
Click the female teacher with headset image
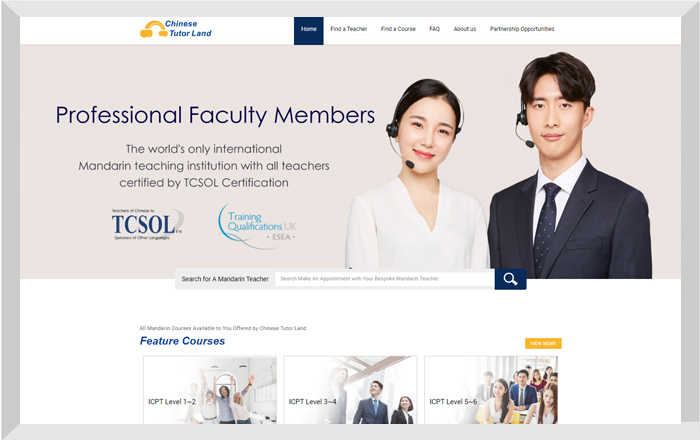[416, 176]
